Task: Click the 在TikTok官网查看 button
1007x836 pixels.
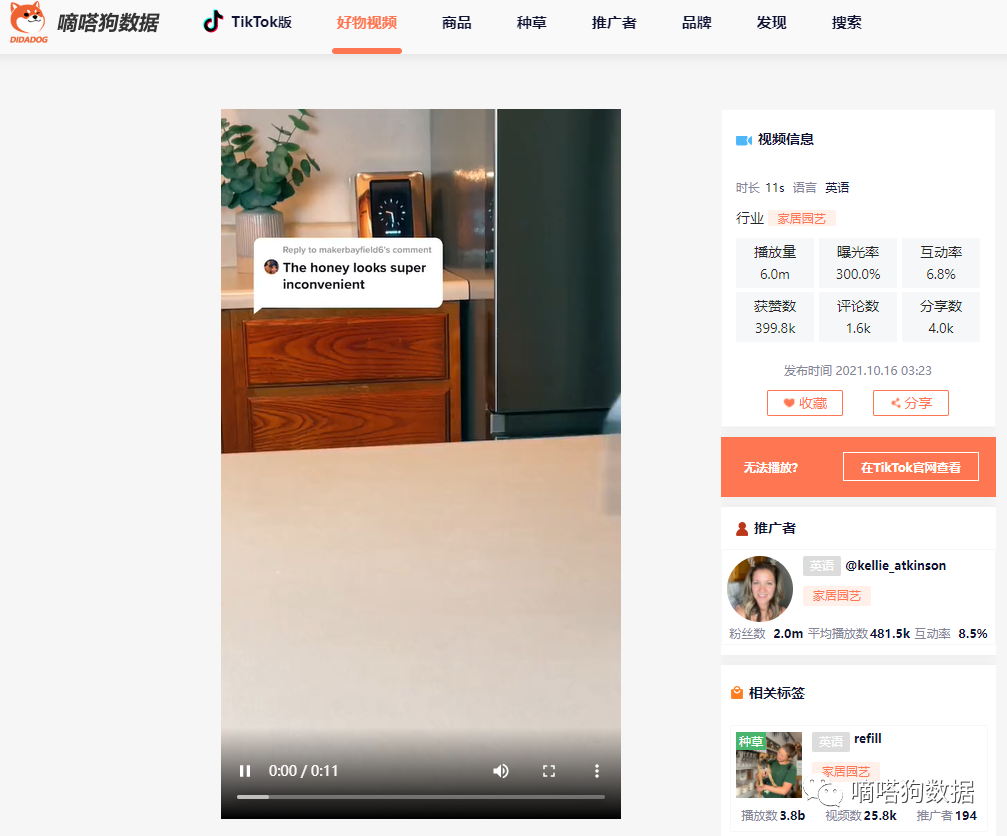Action: (910, 466)
